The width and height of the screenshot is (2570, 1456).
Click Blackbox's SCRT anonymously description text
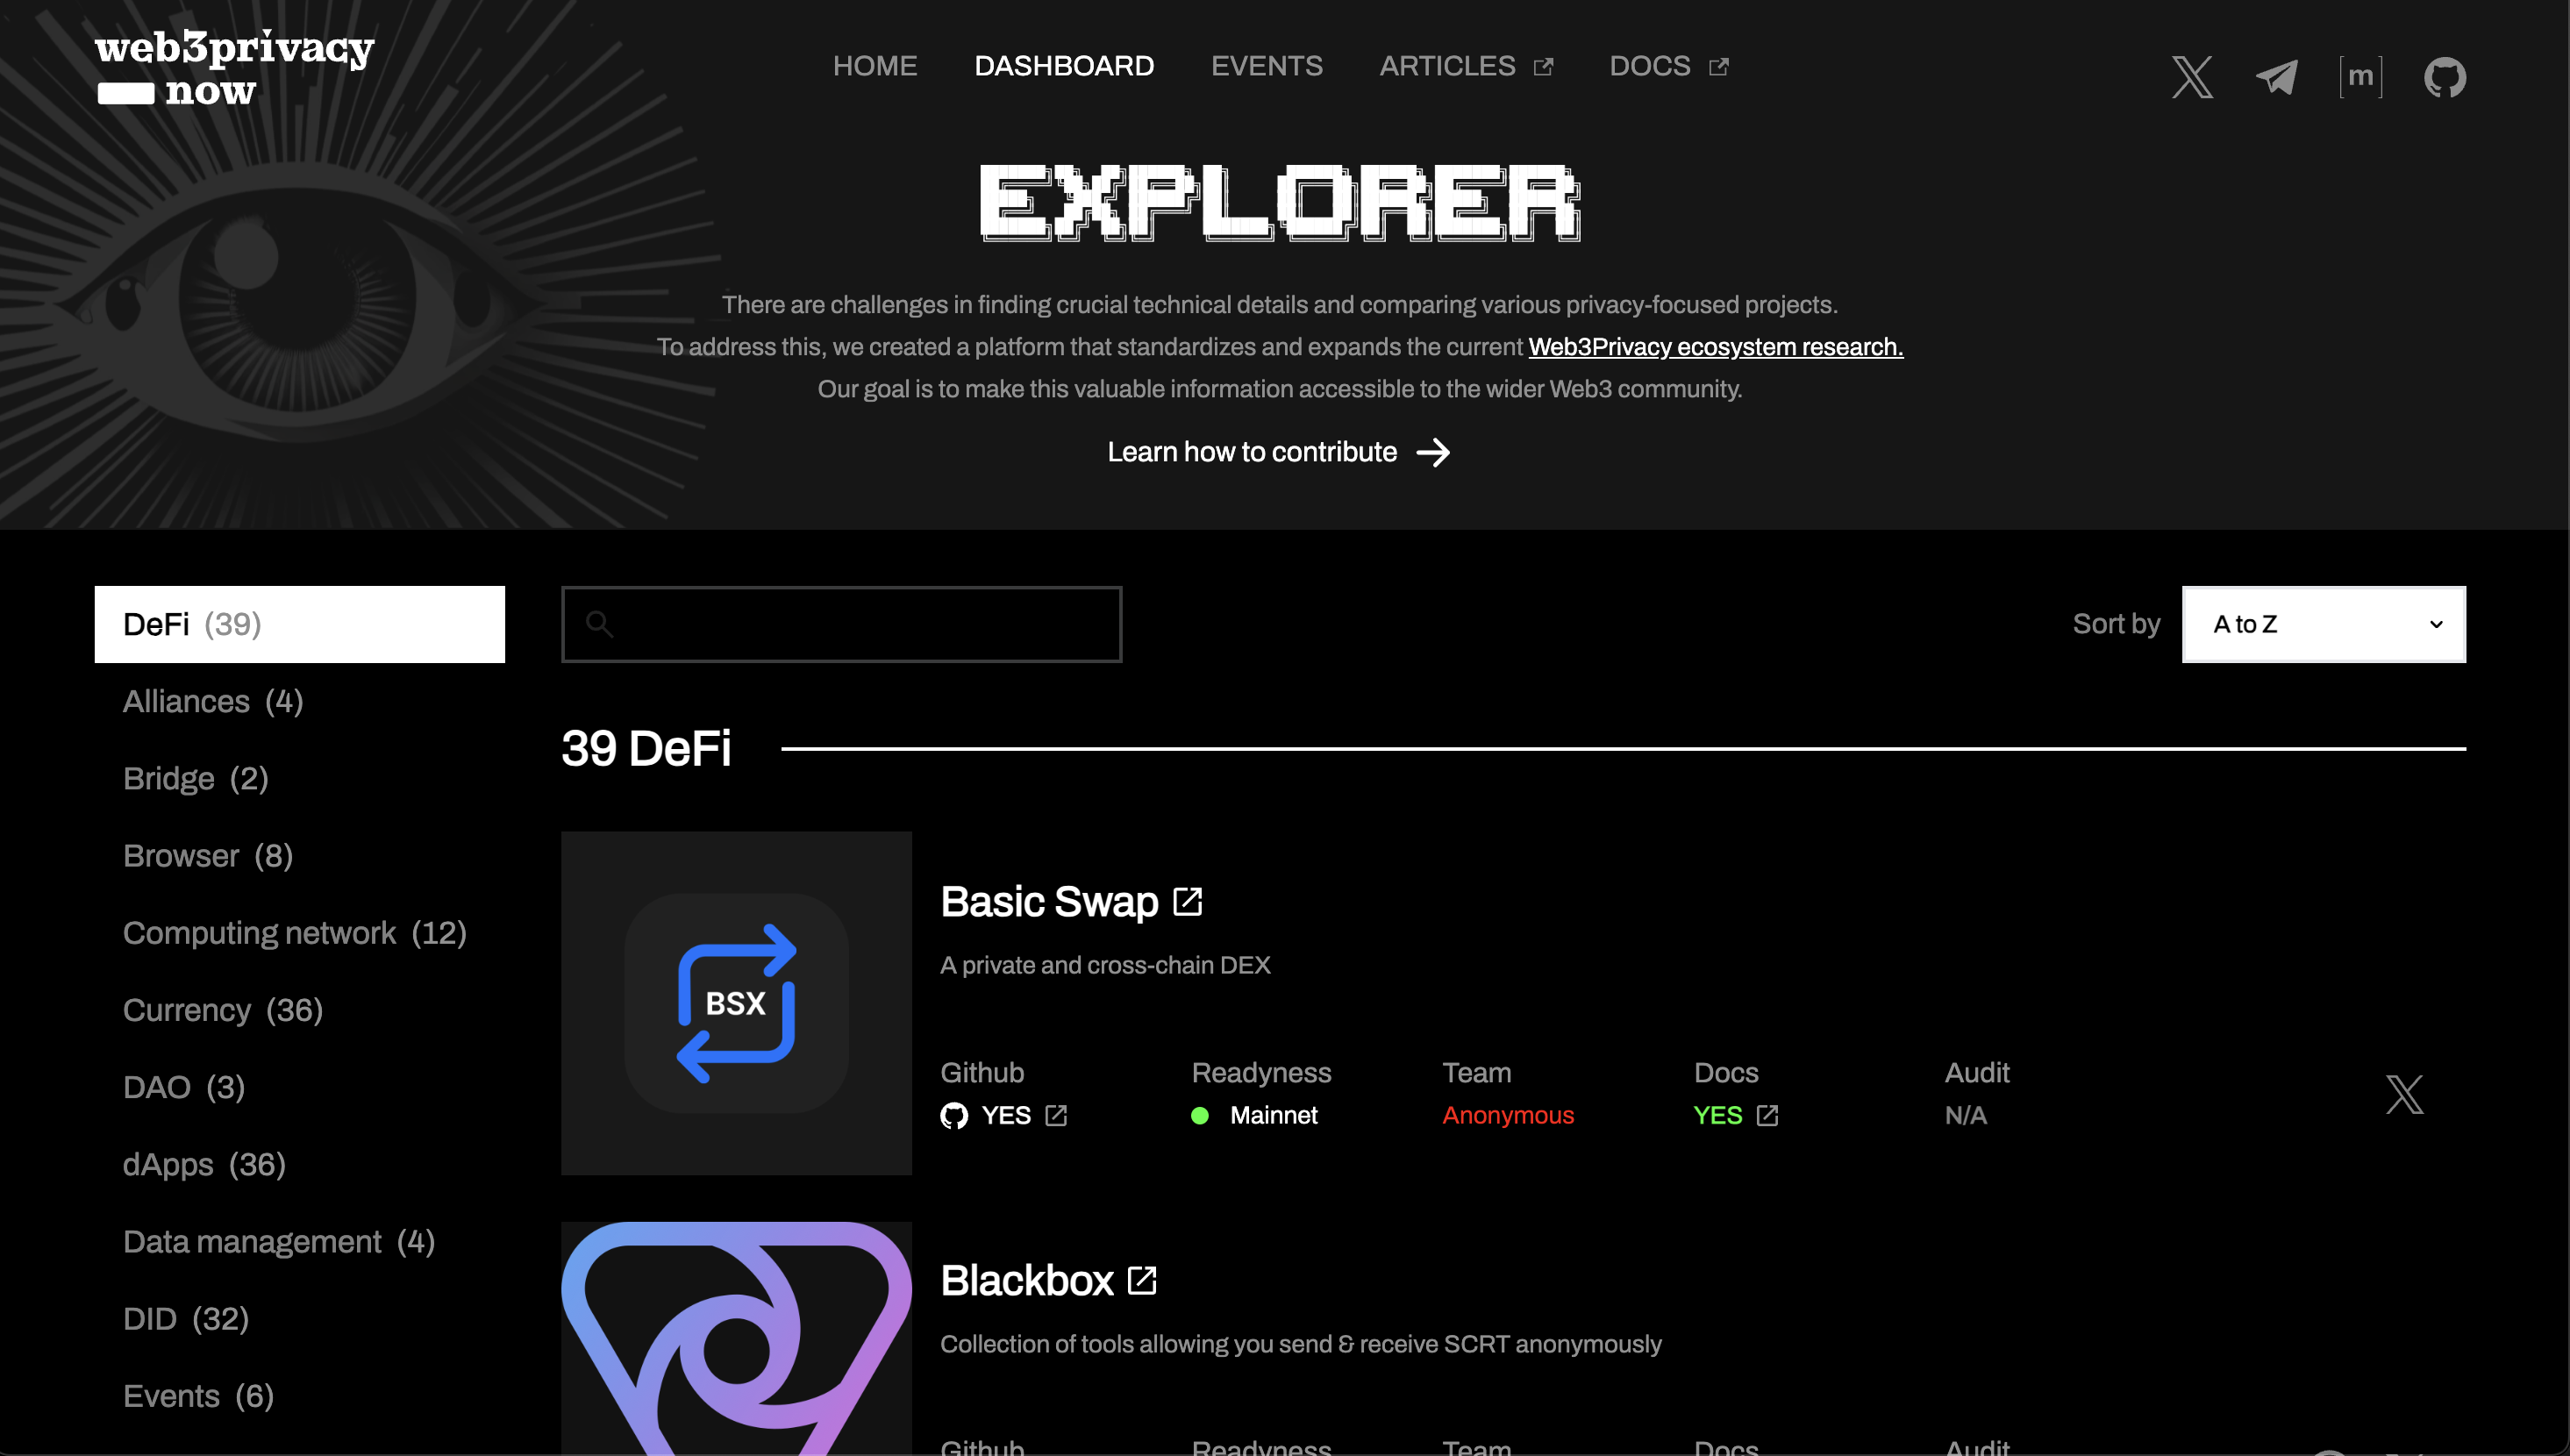[1300, 1344]
